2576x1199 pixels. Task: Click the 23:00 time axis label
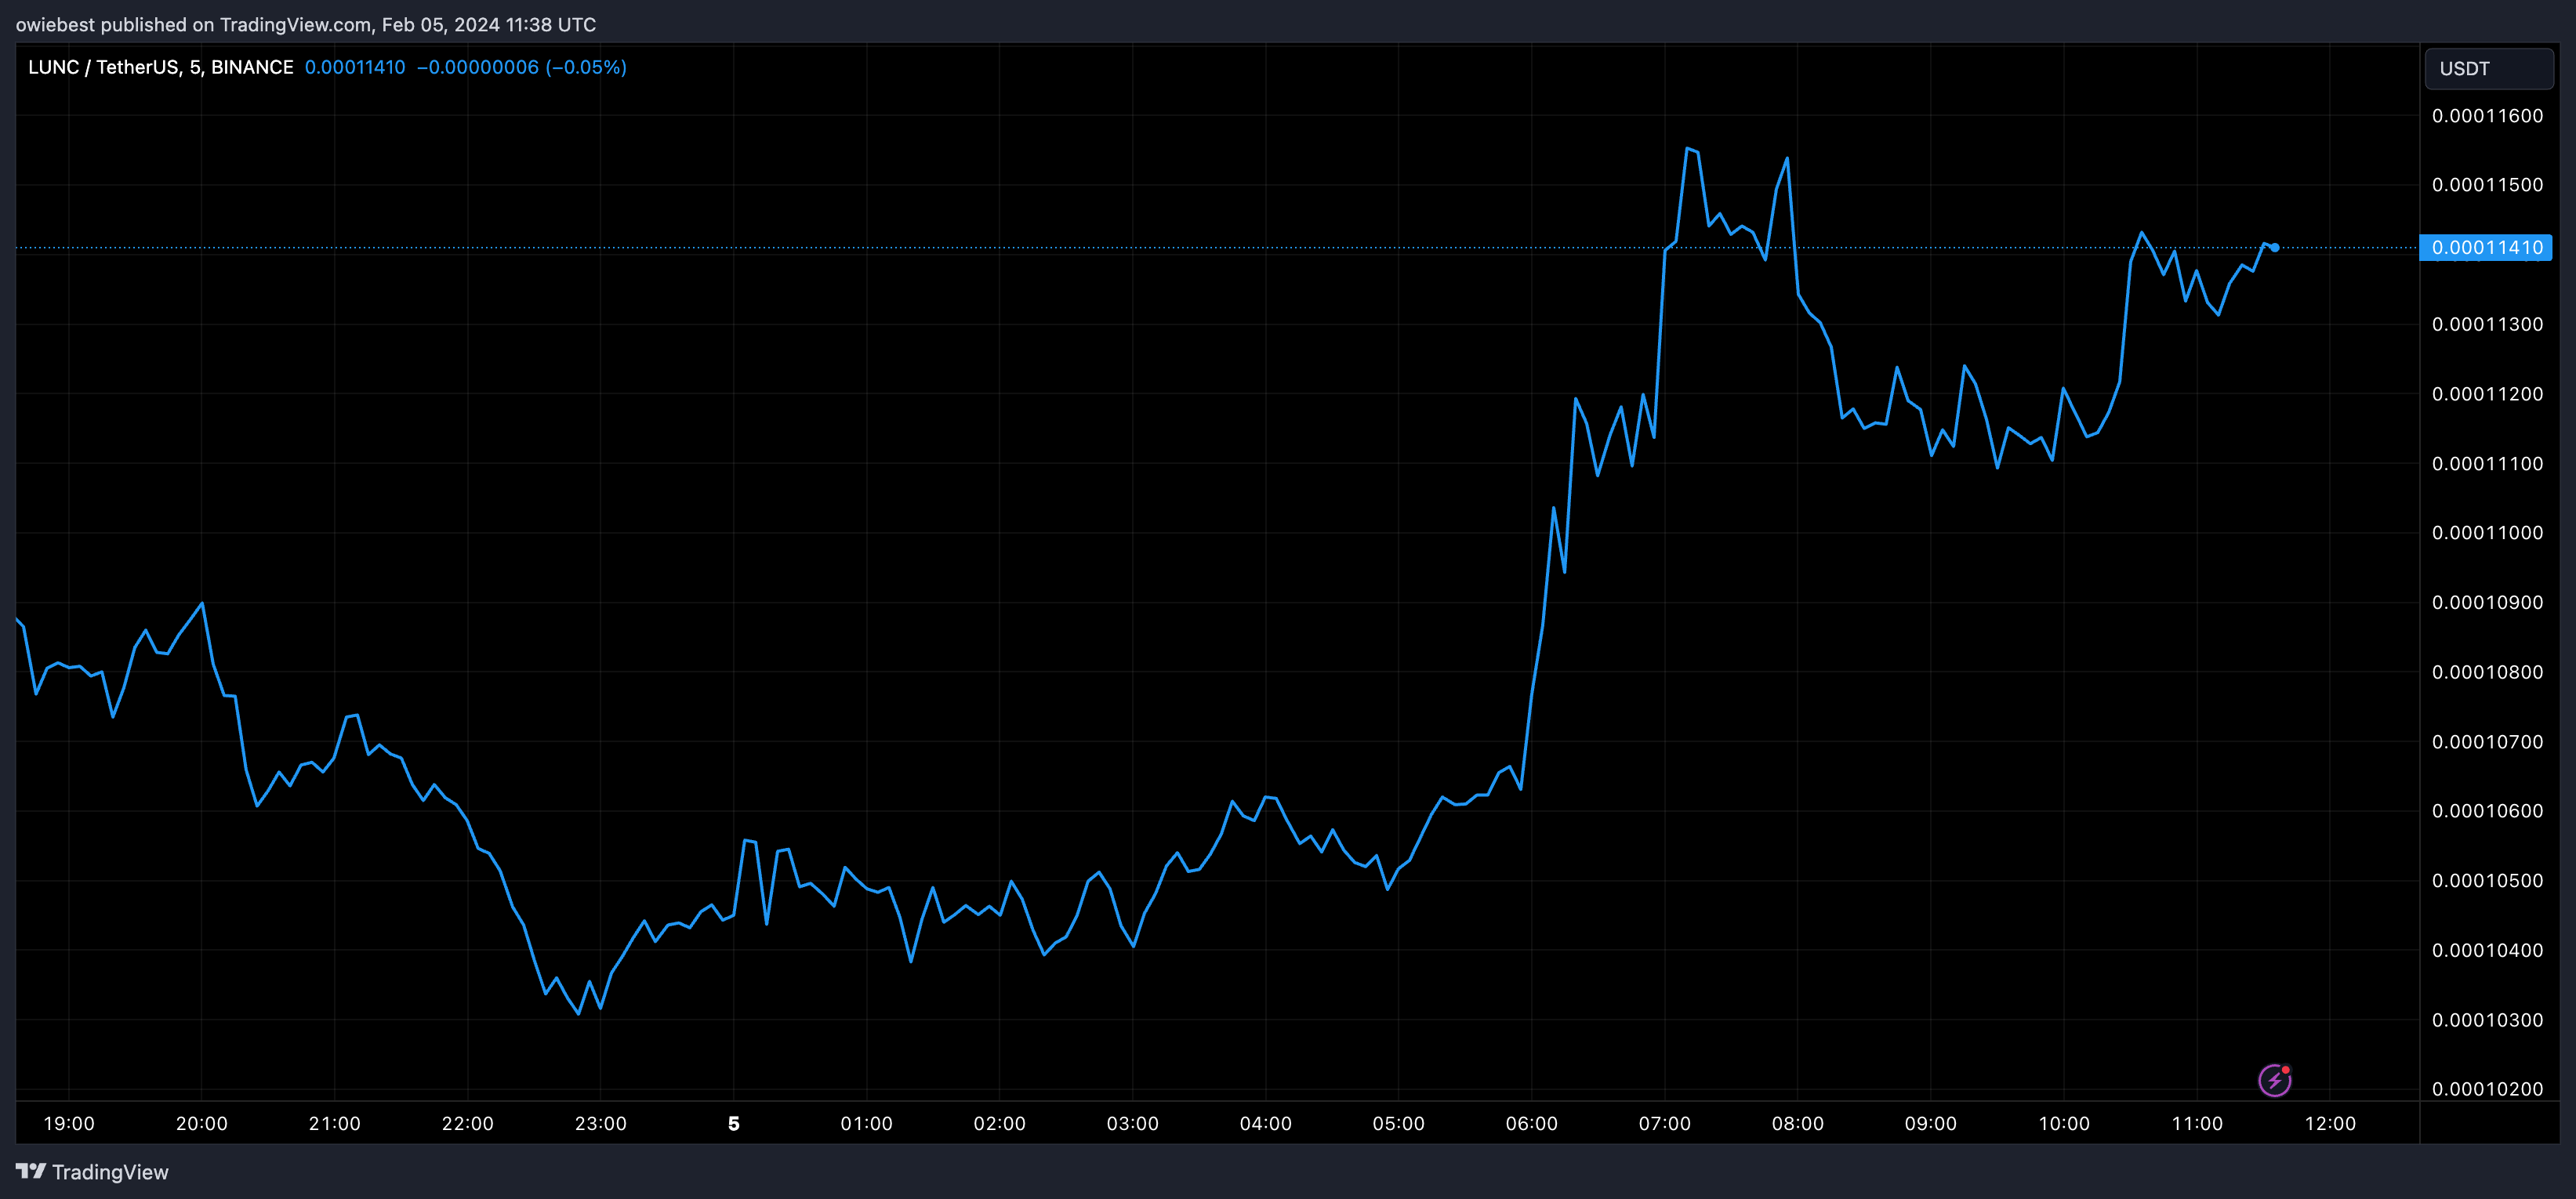coord(601,1123)
